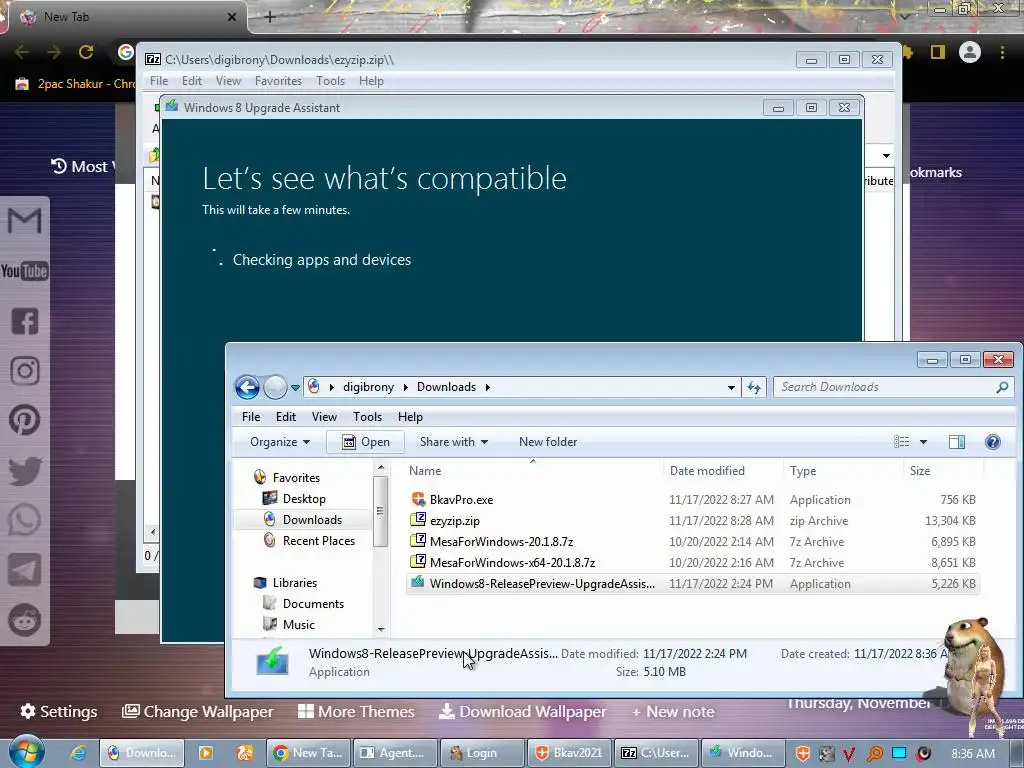Click the Windows Start orb
Image resolution: width=1024 pixels, height=768 pixels.
coord(26,751)
